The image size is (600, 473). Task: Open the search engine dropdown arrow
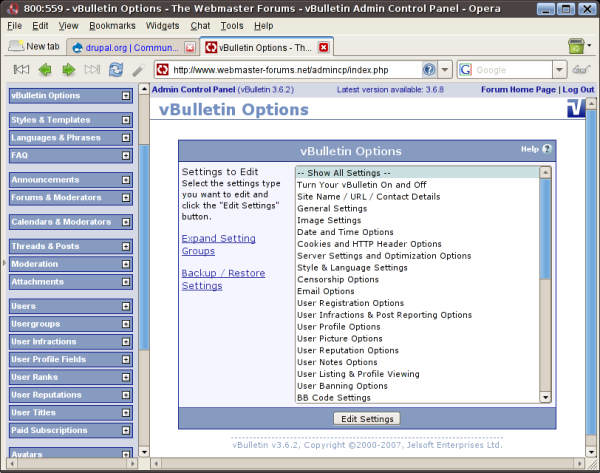pos(559,70)
